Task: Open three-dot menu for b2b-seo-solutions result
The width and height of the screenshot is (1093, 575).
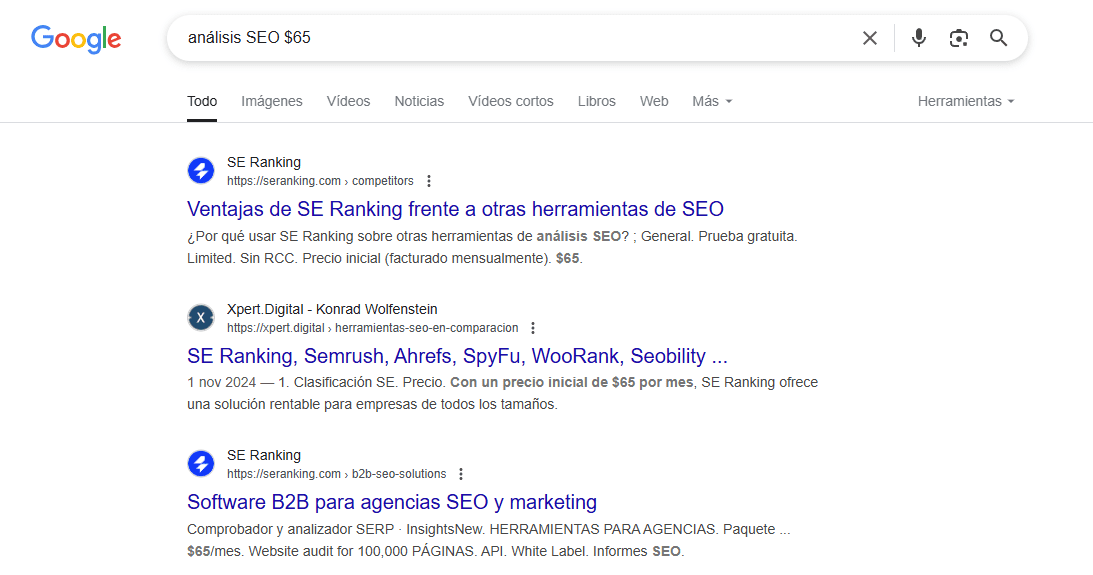Action: coord(461,474)
